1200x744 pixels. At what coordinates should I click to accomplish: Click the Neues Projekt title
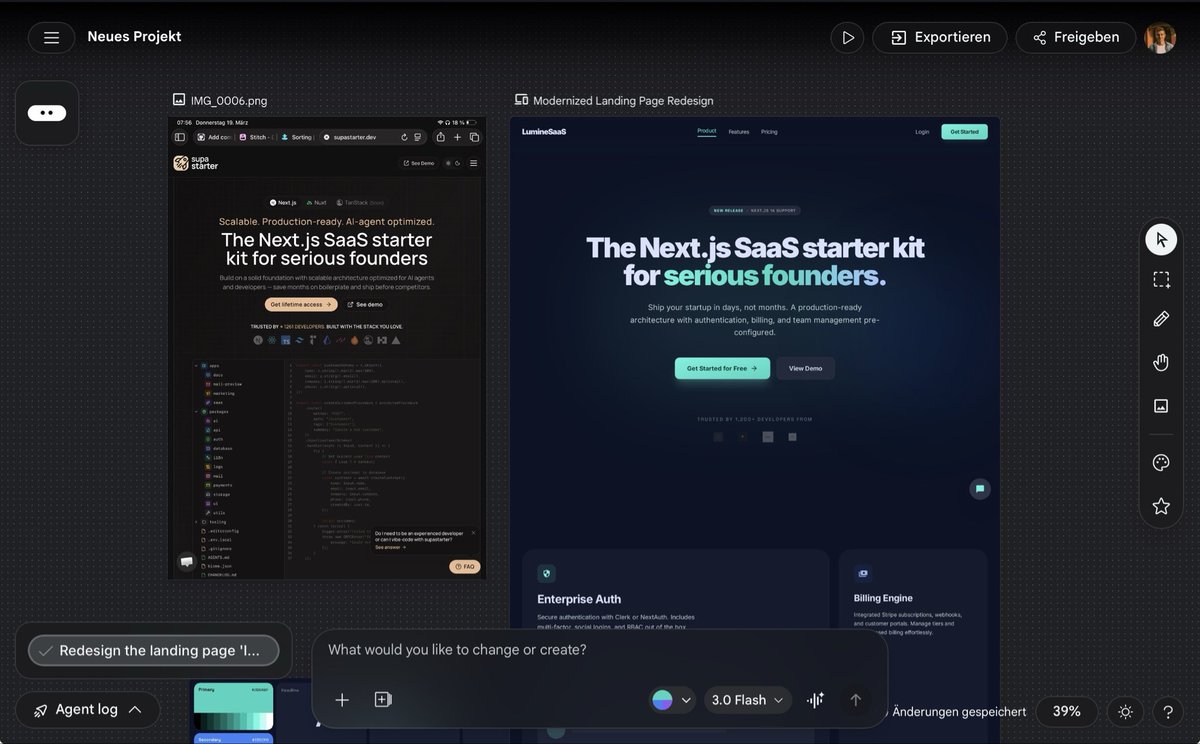pyautogui.click(x=134, y=37)
